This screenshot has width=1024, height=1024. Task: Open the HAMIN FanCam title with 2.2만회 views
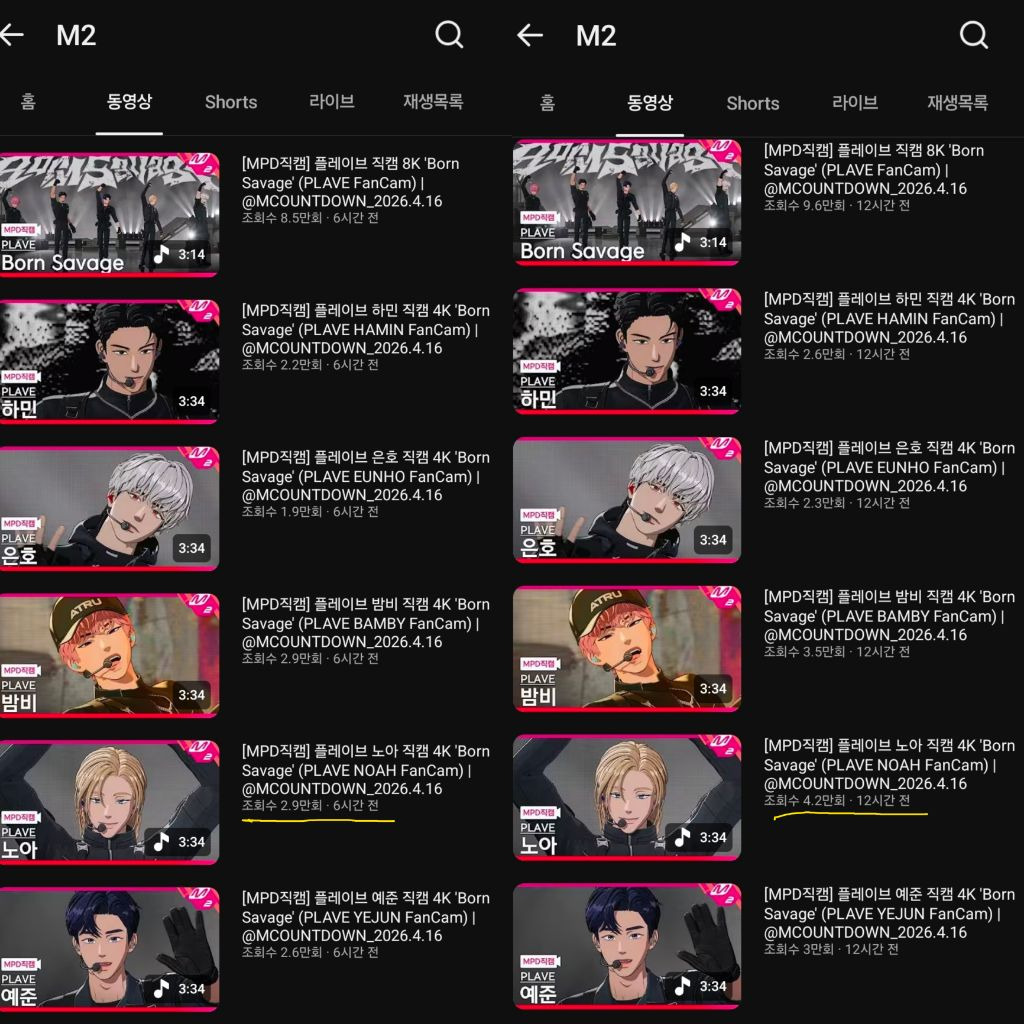366,329
